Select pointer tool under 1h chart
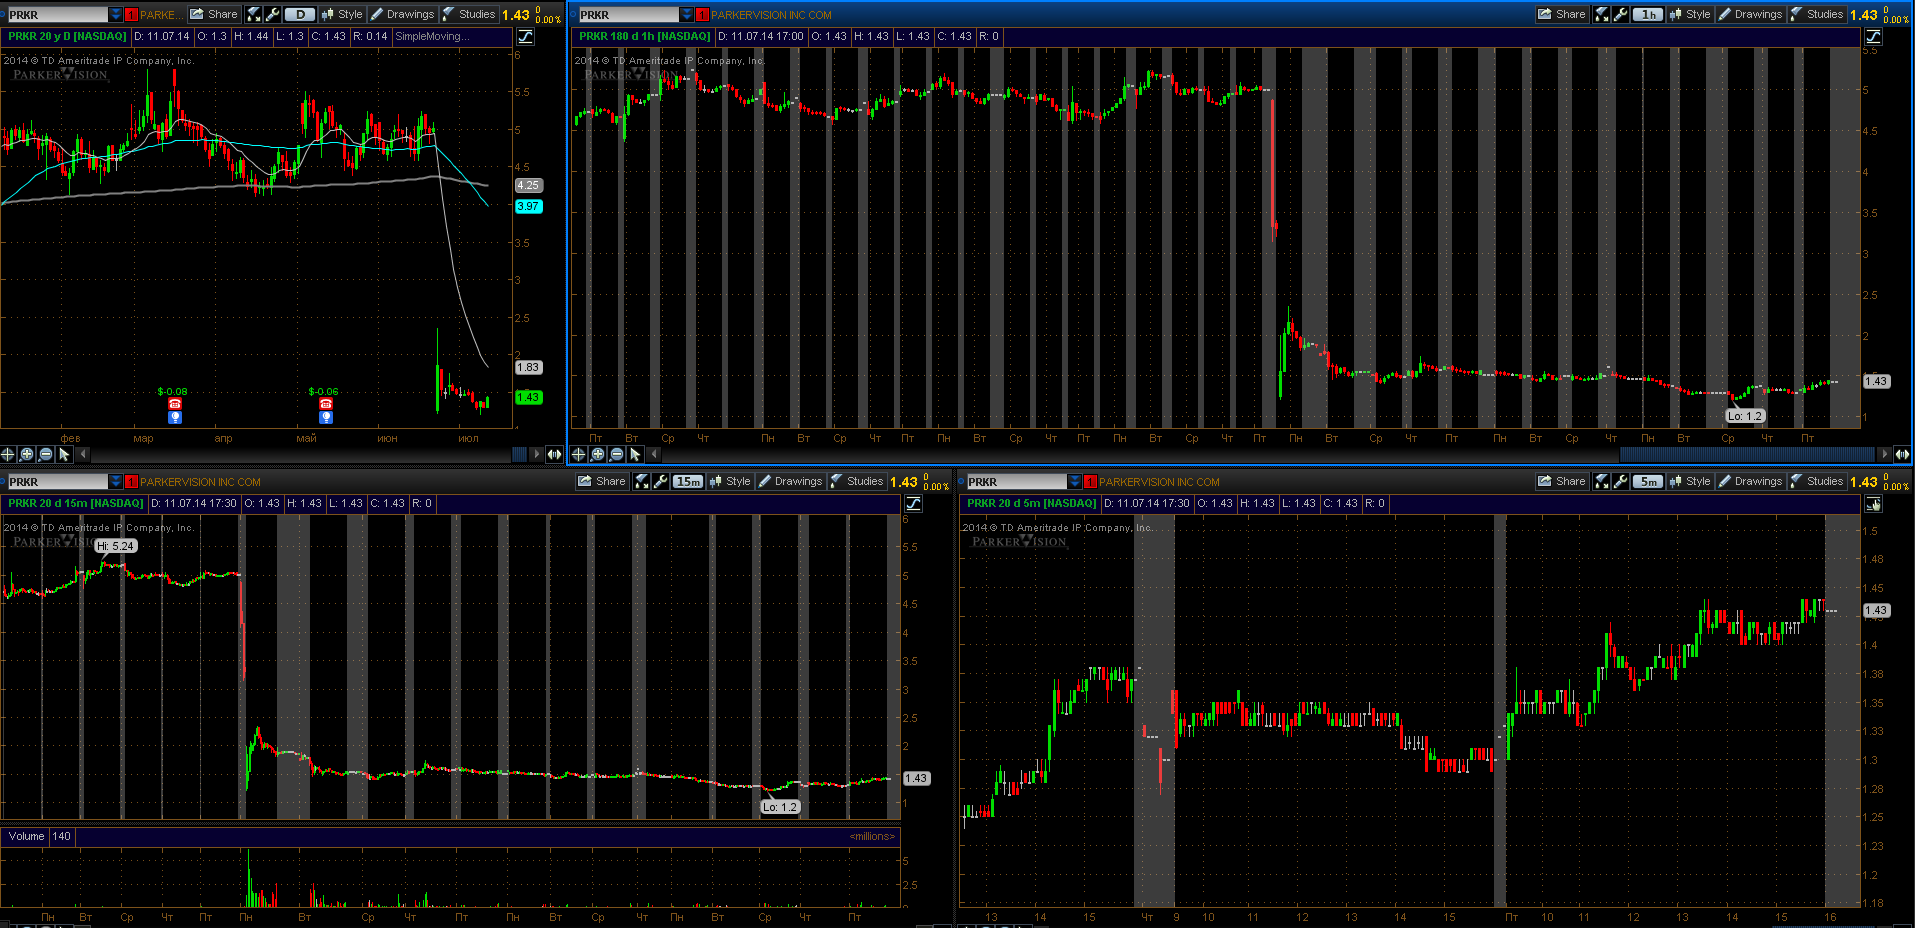Screen dimensions: 1915x928 (x=635, y=454)
